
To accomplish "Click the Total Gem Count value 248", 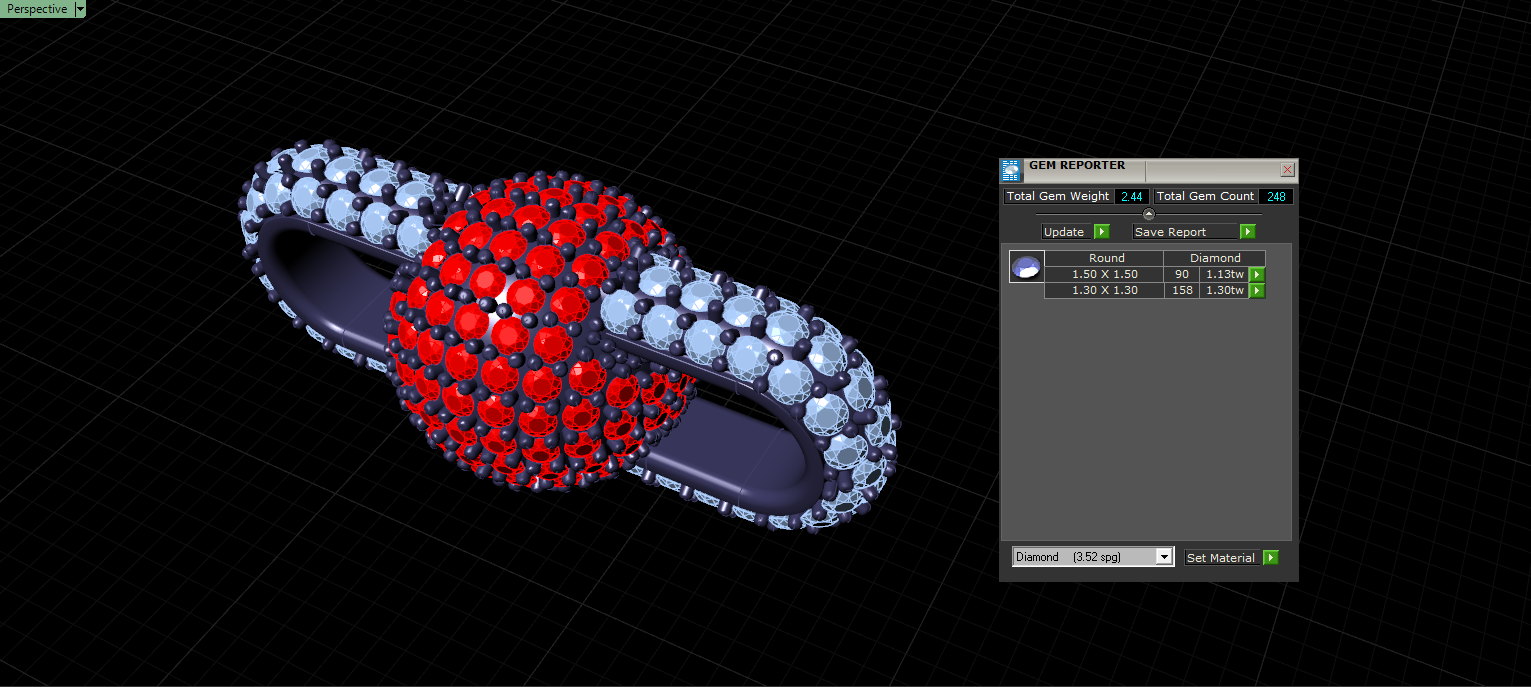I will pyautogui.click(x=1276, y=197).
